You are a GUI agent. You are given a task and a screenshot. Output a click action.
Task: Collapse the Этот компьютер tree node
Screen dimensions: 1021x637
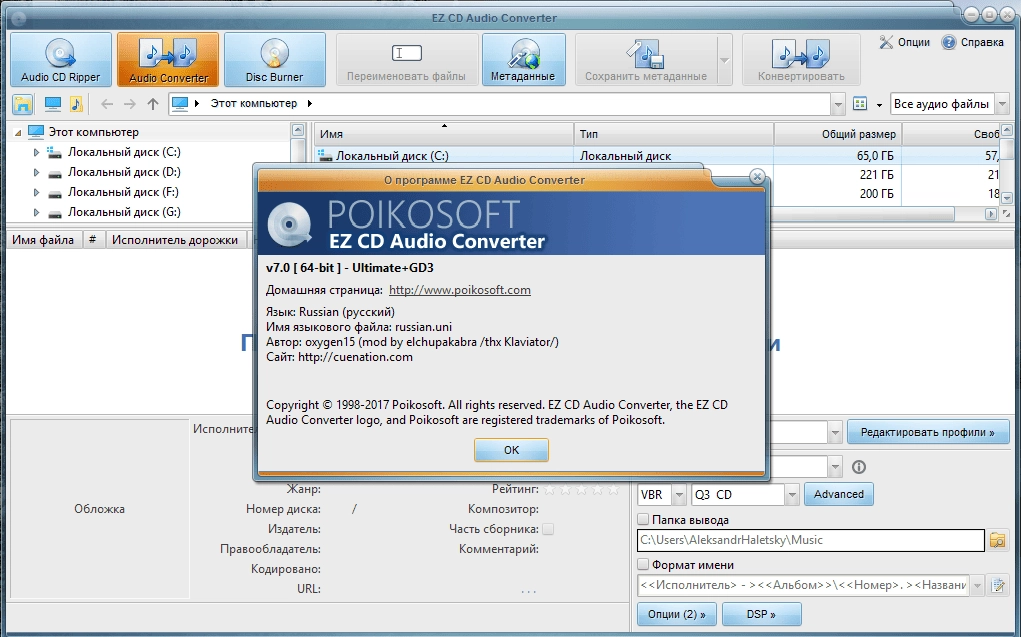click(x=18, y=133)
